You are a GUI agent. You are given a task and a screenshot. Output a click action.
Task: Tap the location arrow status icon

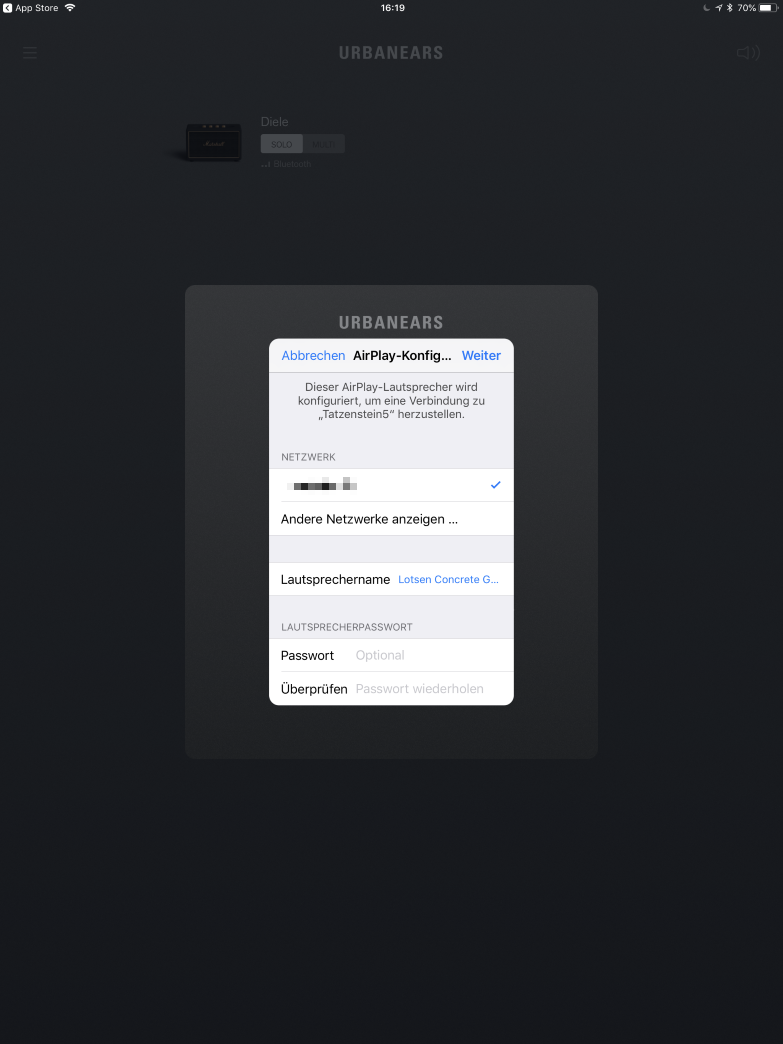718,8
